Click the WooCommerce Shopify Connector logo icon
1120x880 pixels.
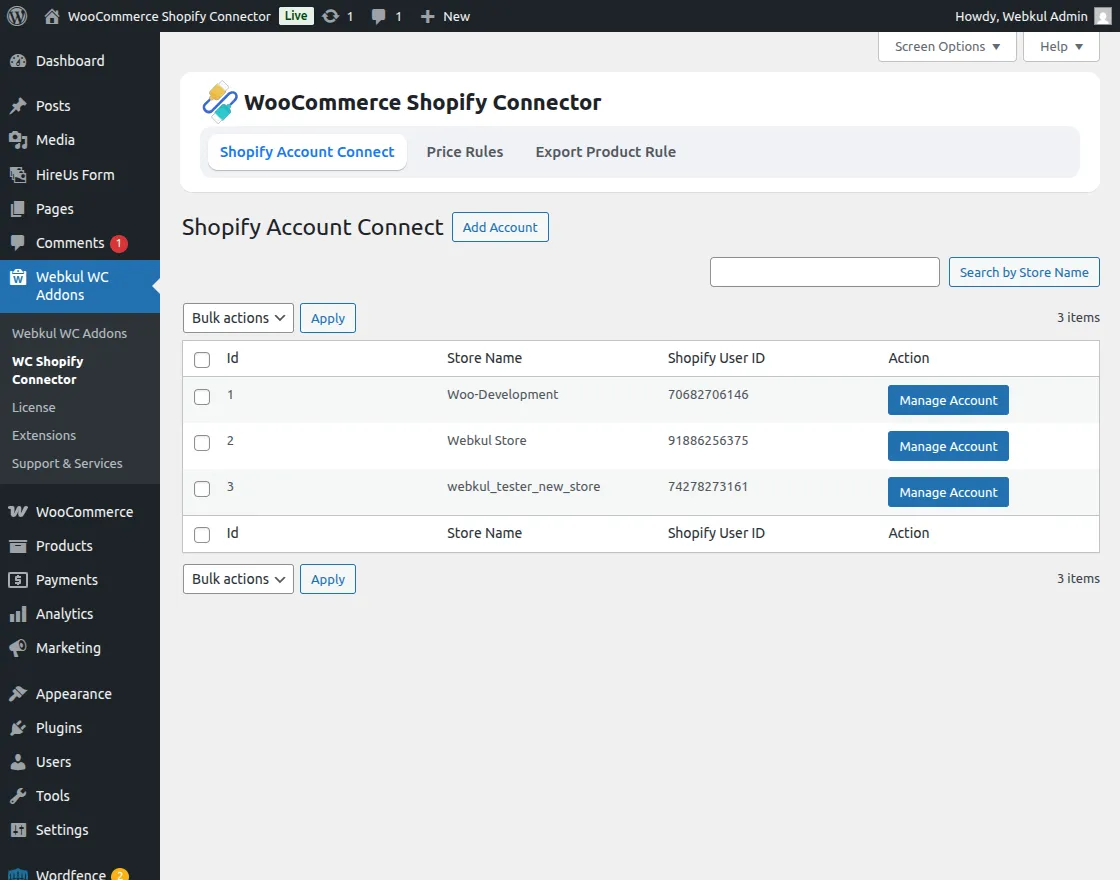point(220,101)
